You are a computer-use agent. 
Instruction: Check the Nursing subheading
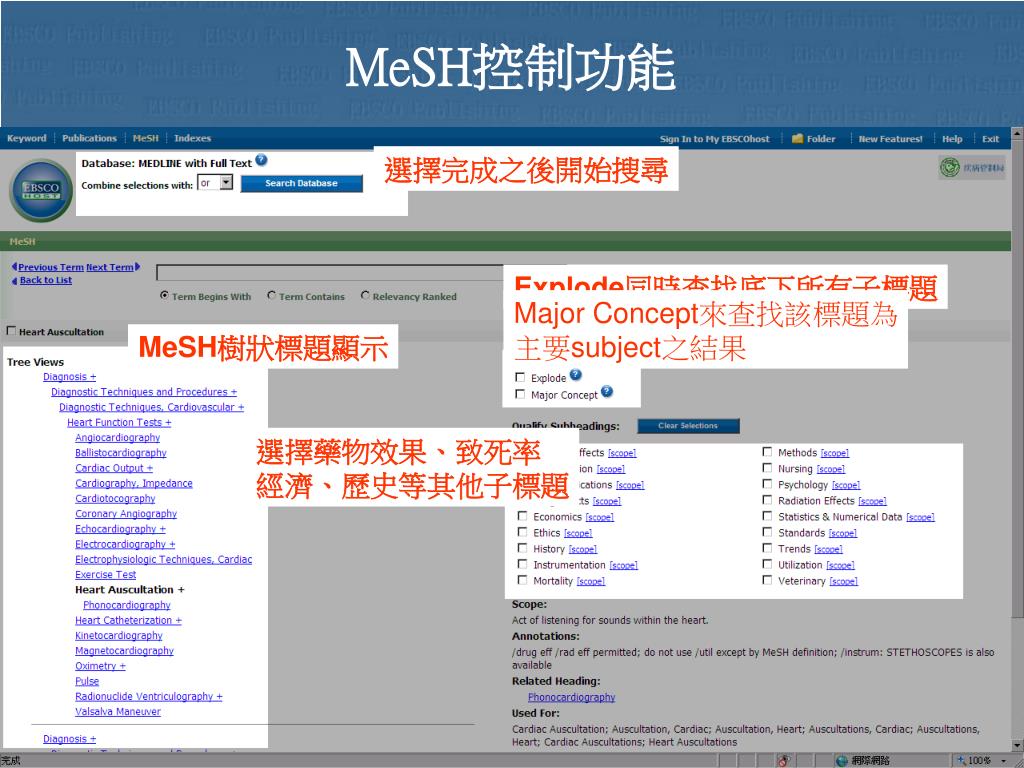point(767,468)
